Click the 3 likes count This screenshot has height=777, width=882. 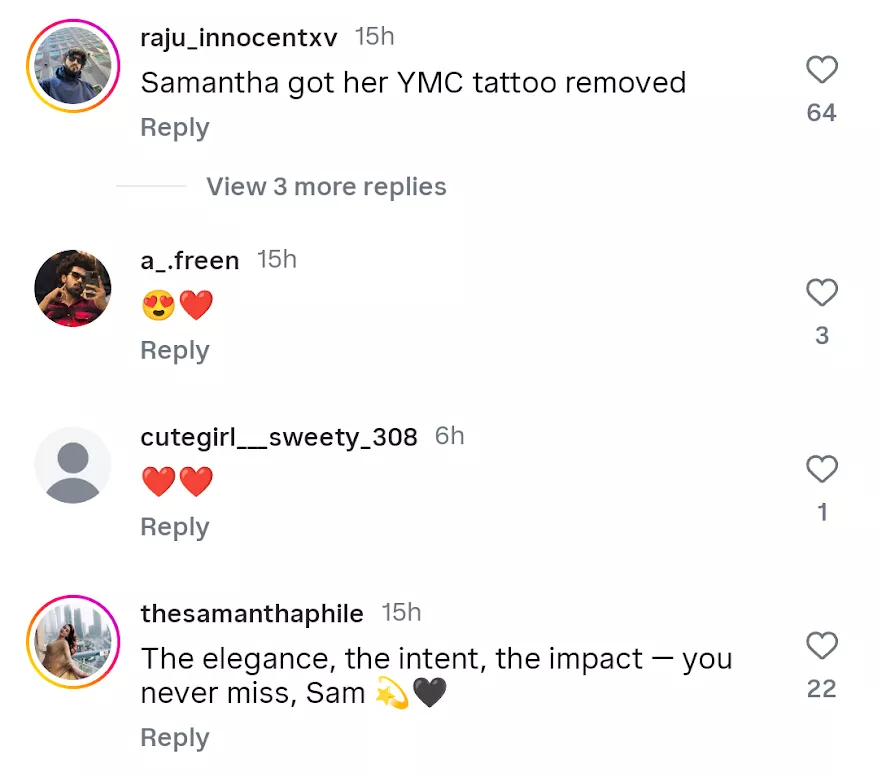[821, 336]
